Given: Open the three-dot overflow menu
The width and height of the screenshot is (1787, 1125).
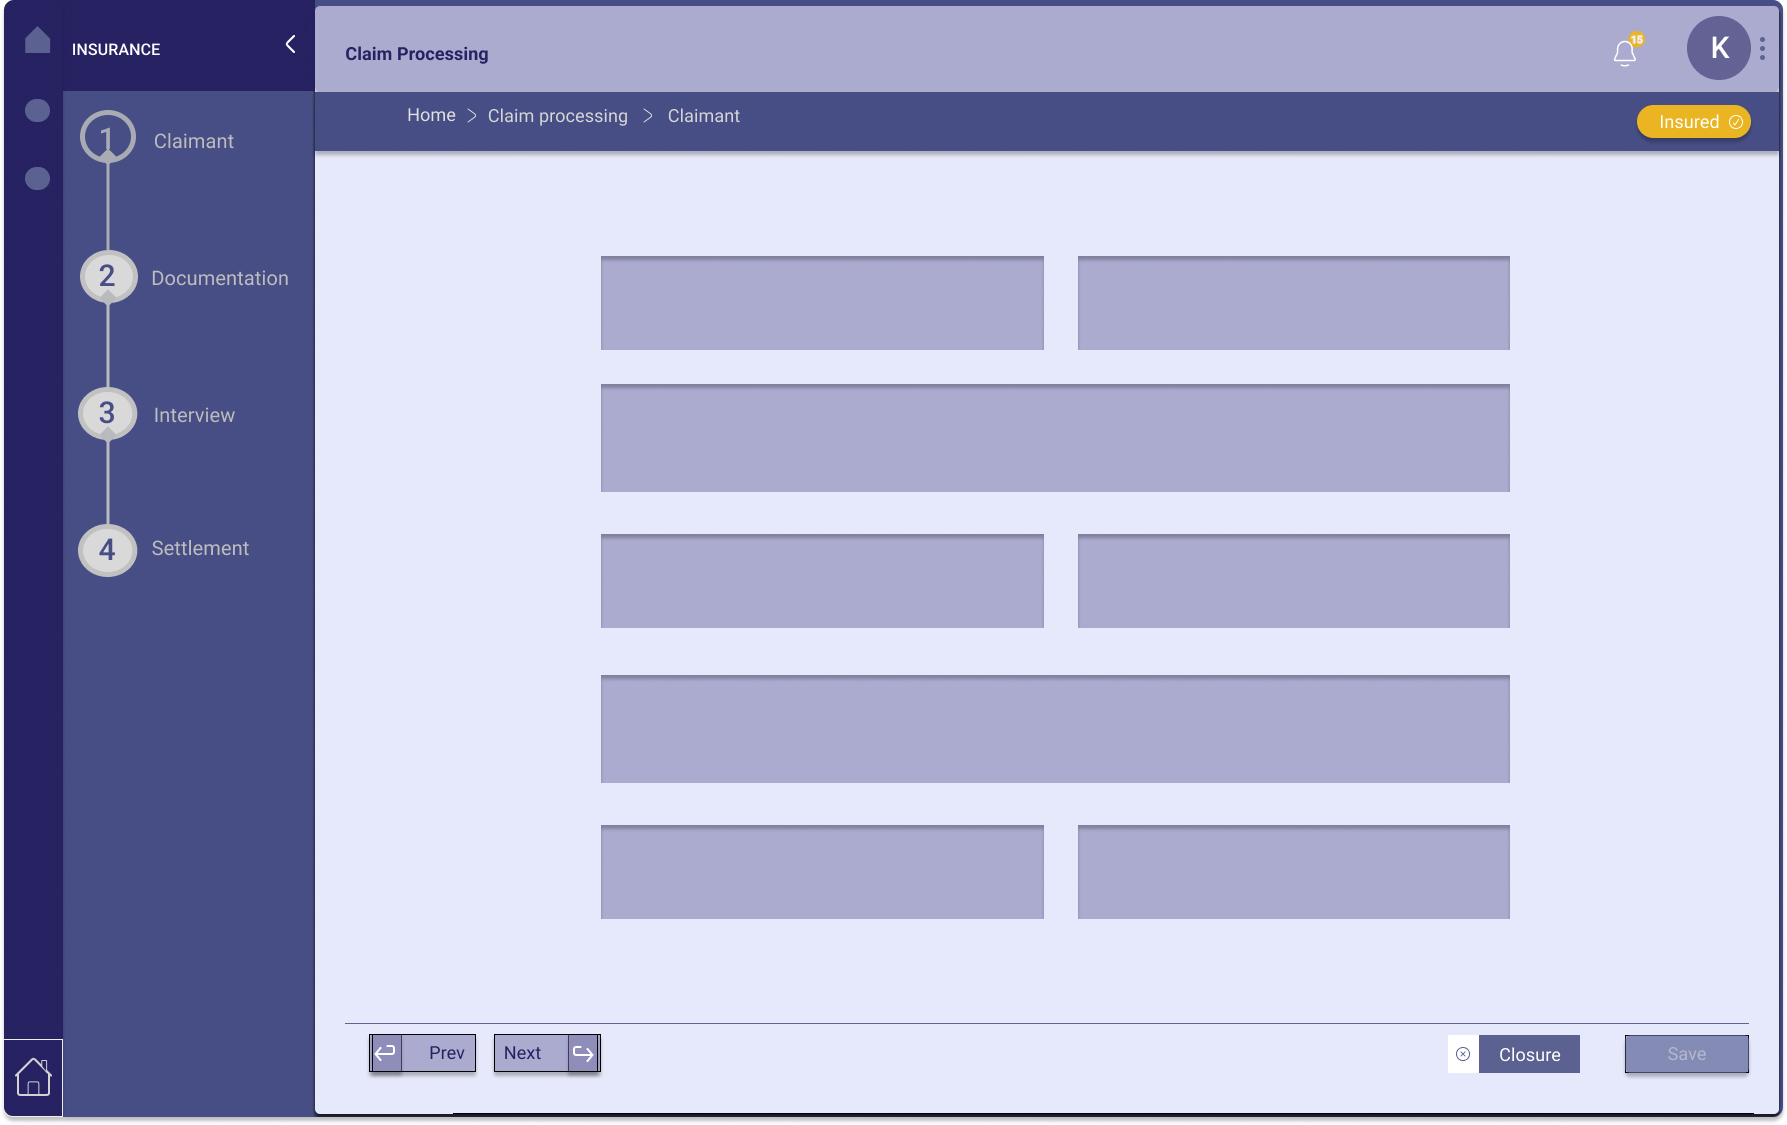Looking at the screenshot, I should [x=1762, y=48].
